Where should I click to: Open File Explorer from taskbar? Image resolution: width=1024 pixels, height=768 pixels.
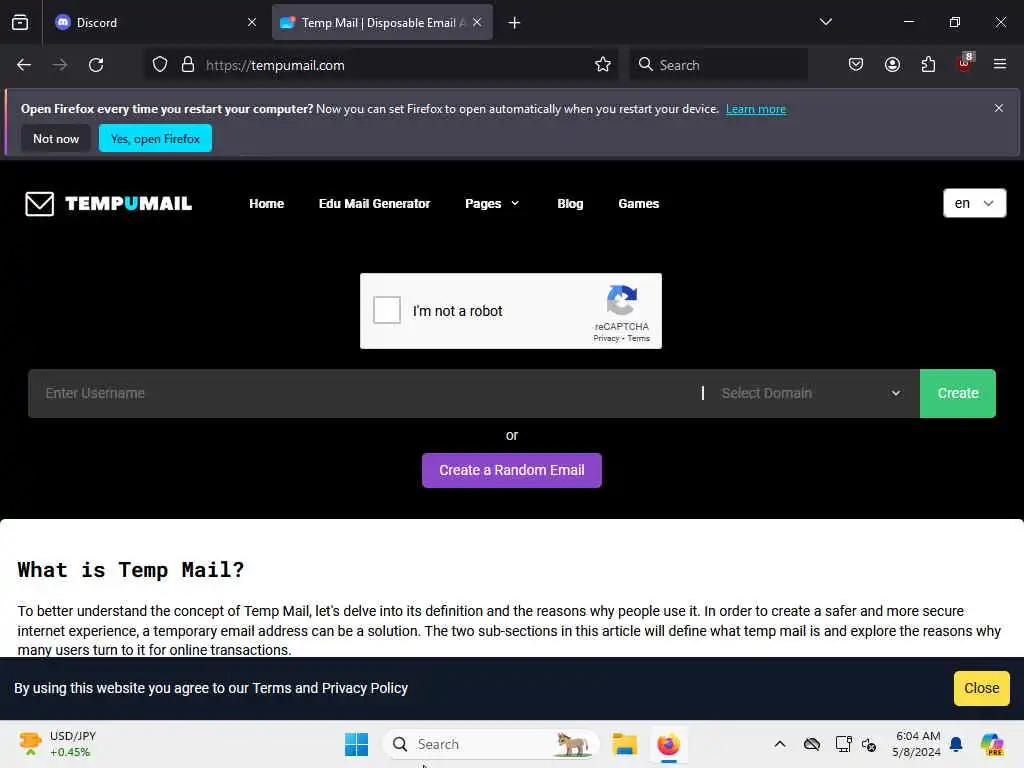coord(624,744)
